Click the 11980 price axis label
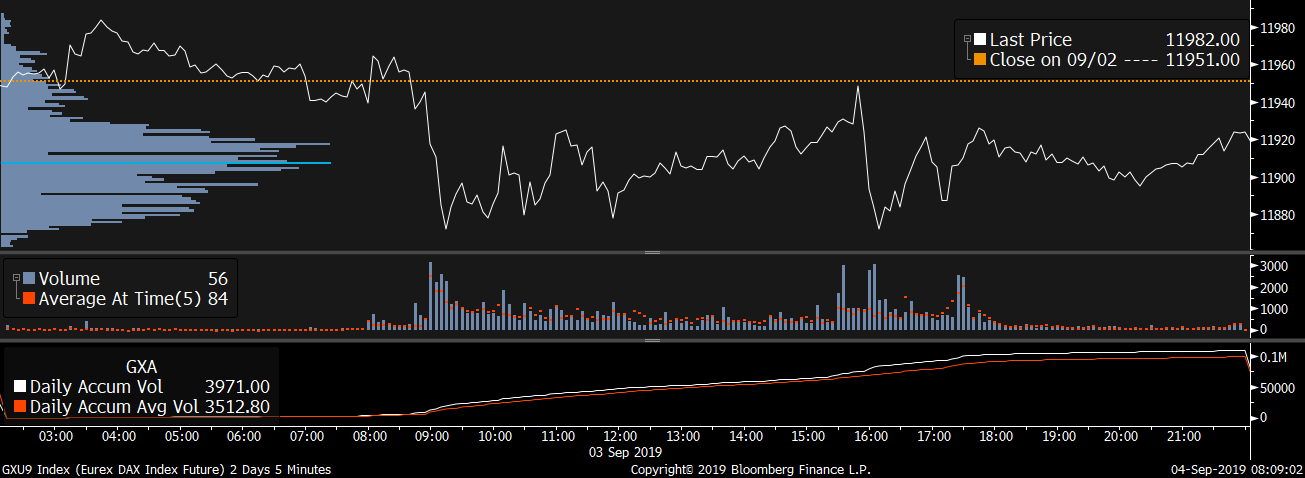The width and height of the screenshot is (1305, 478). tap(1279, 28)
